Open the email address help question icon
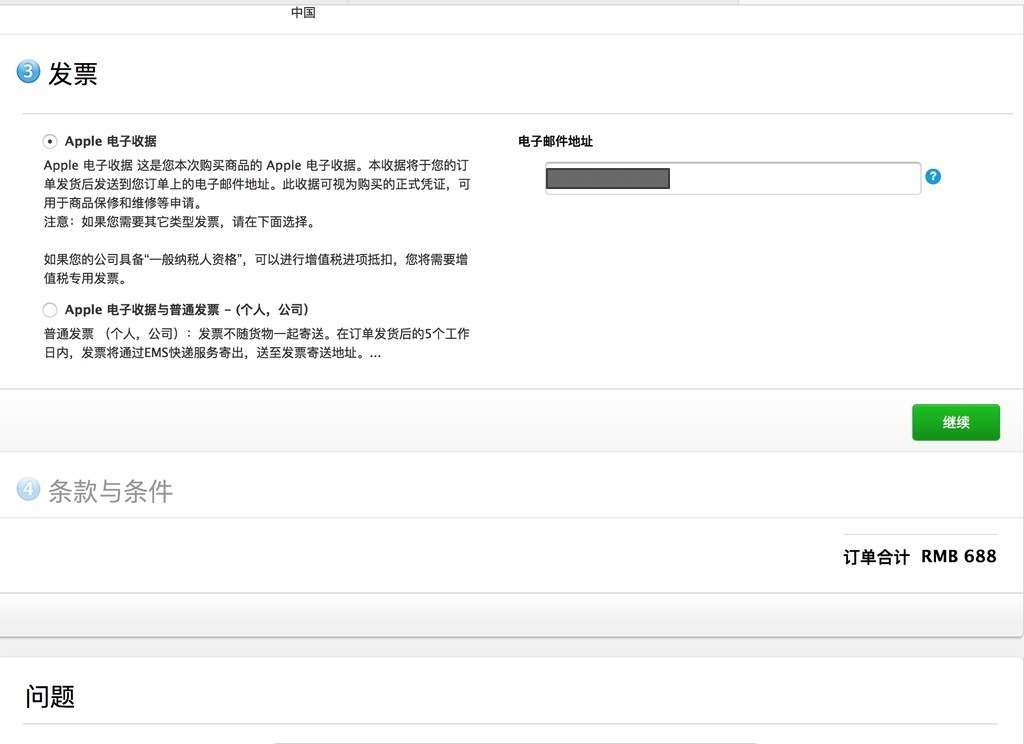 click(x=933, y=176)
